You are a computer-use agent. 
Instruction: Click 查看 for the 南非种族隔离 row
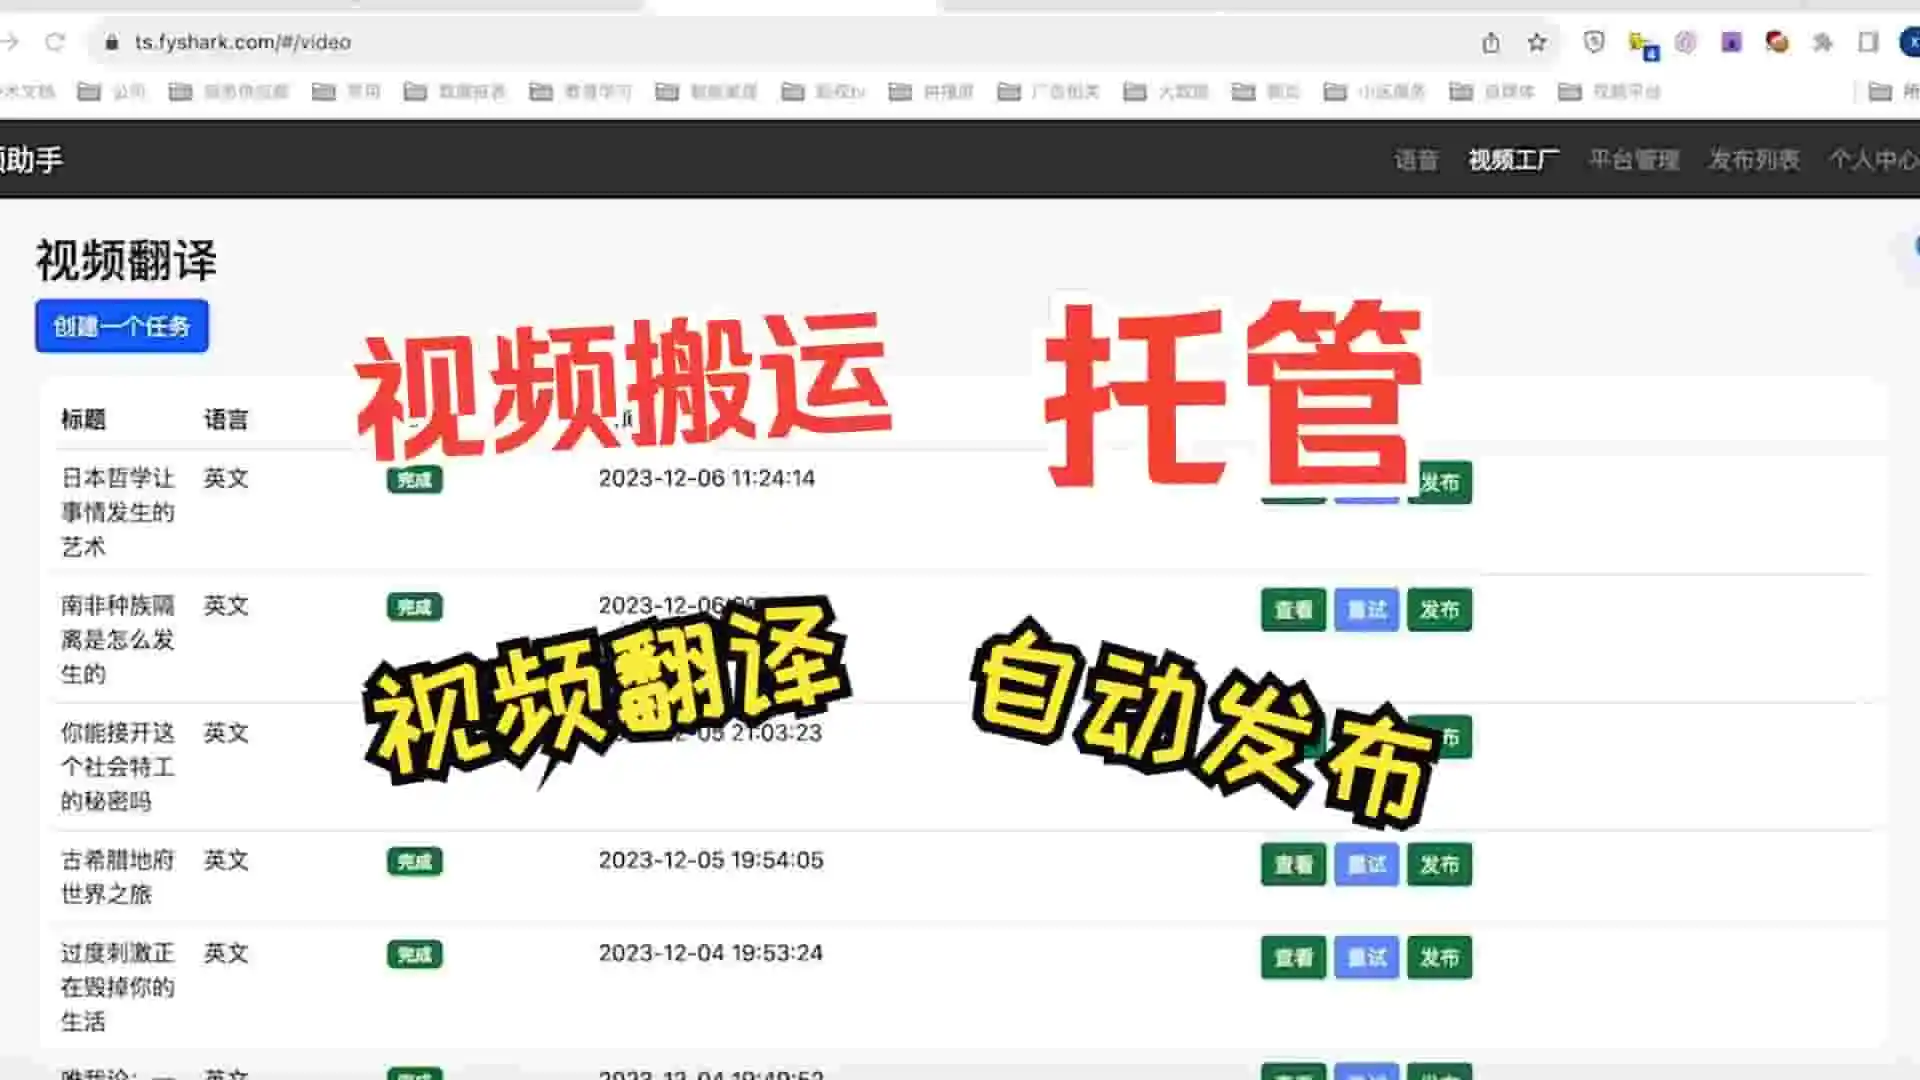pyautogui.click(x=1293, y=610)
